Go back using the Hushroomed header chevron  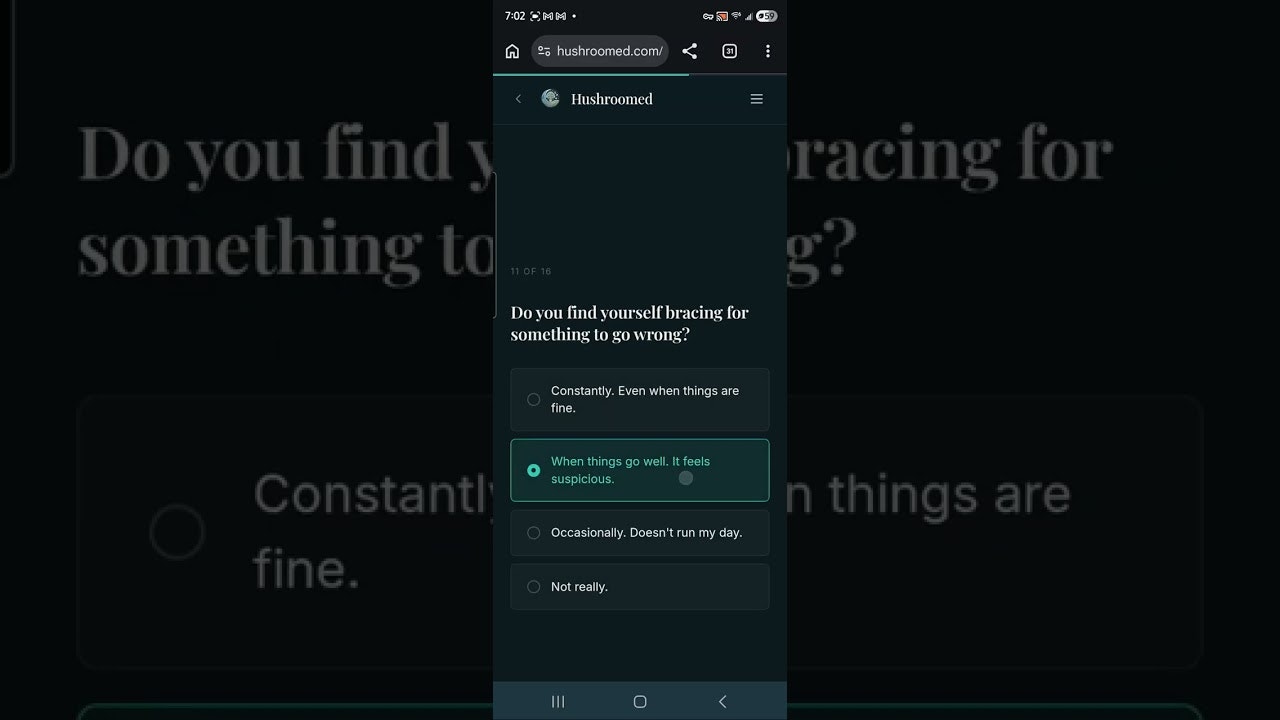pos(518,98)
